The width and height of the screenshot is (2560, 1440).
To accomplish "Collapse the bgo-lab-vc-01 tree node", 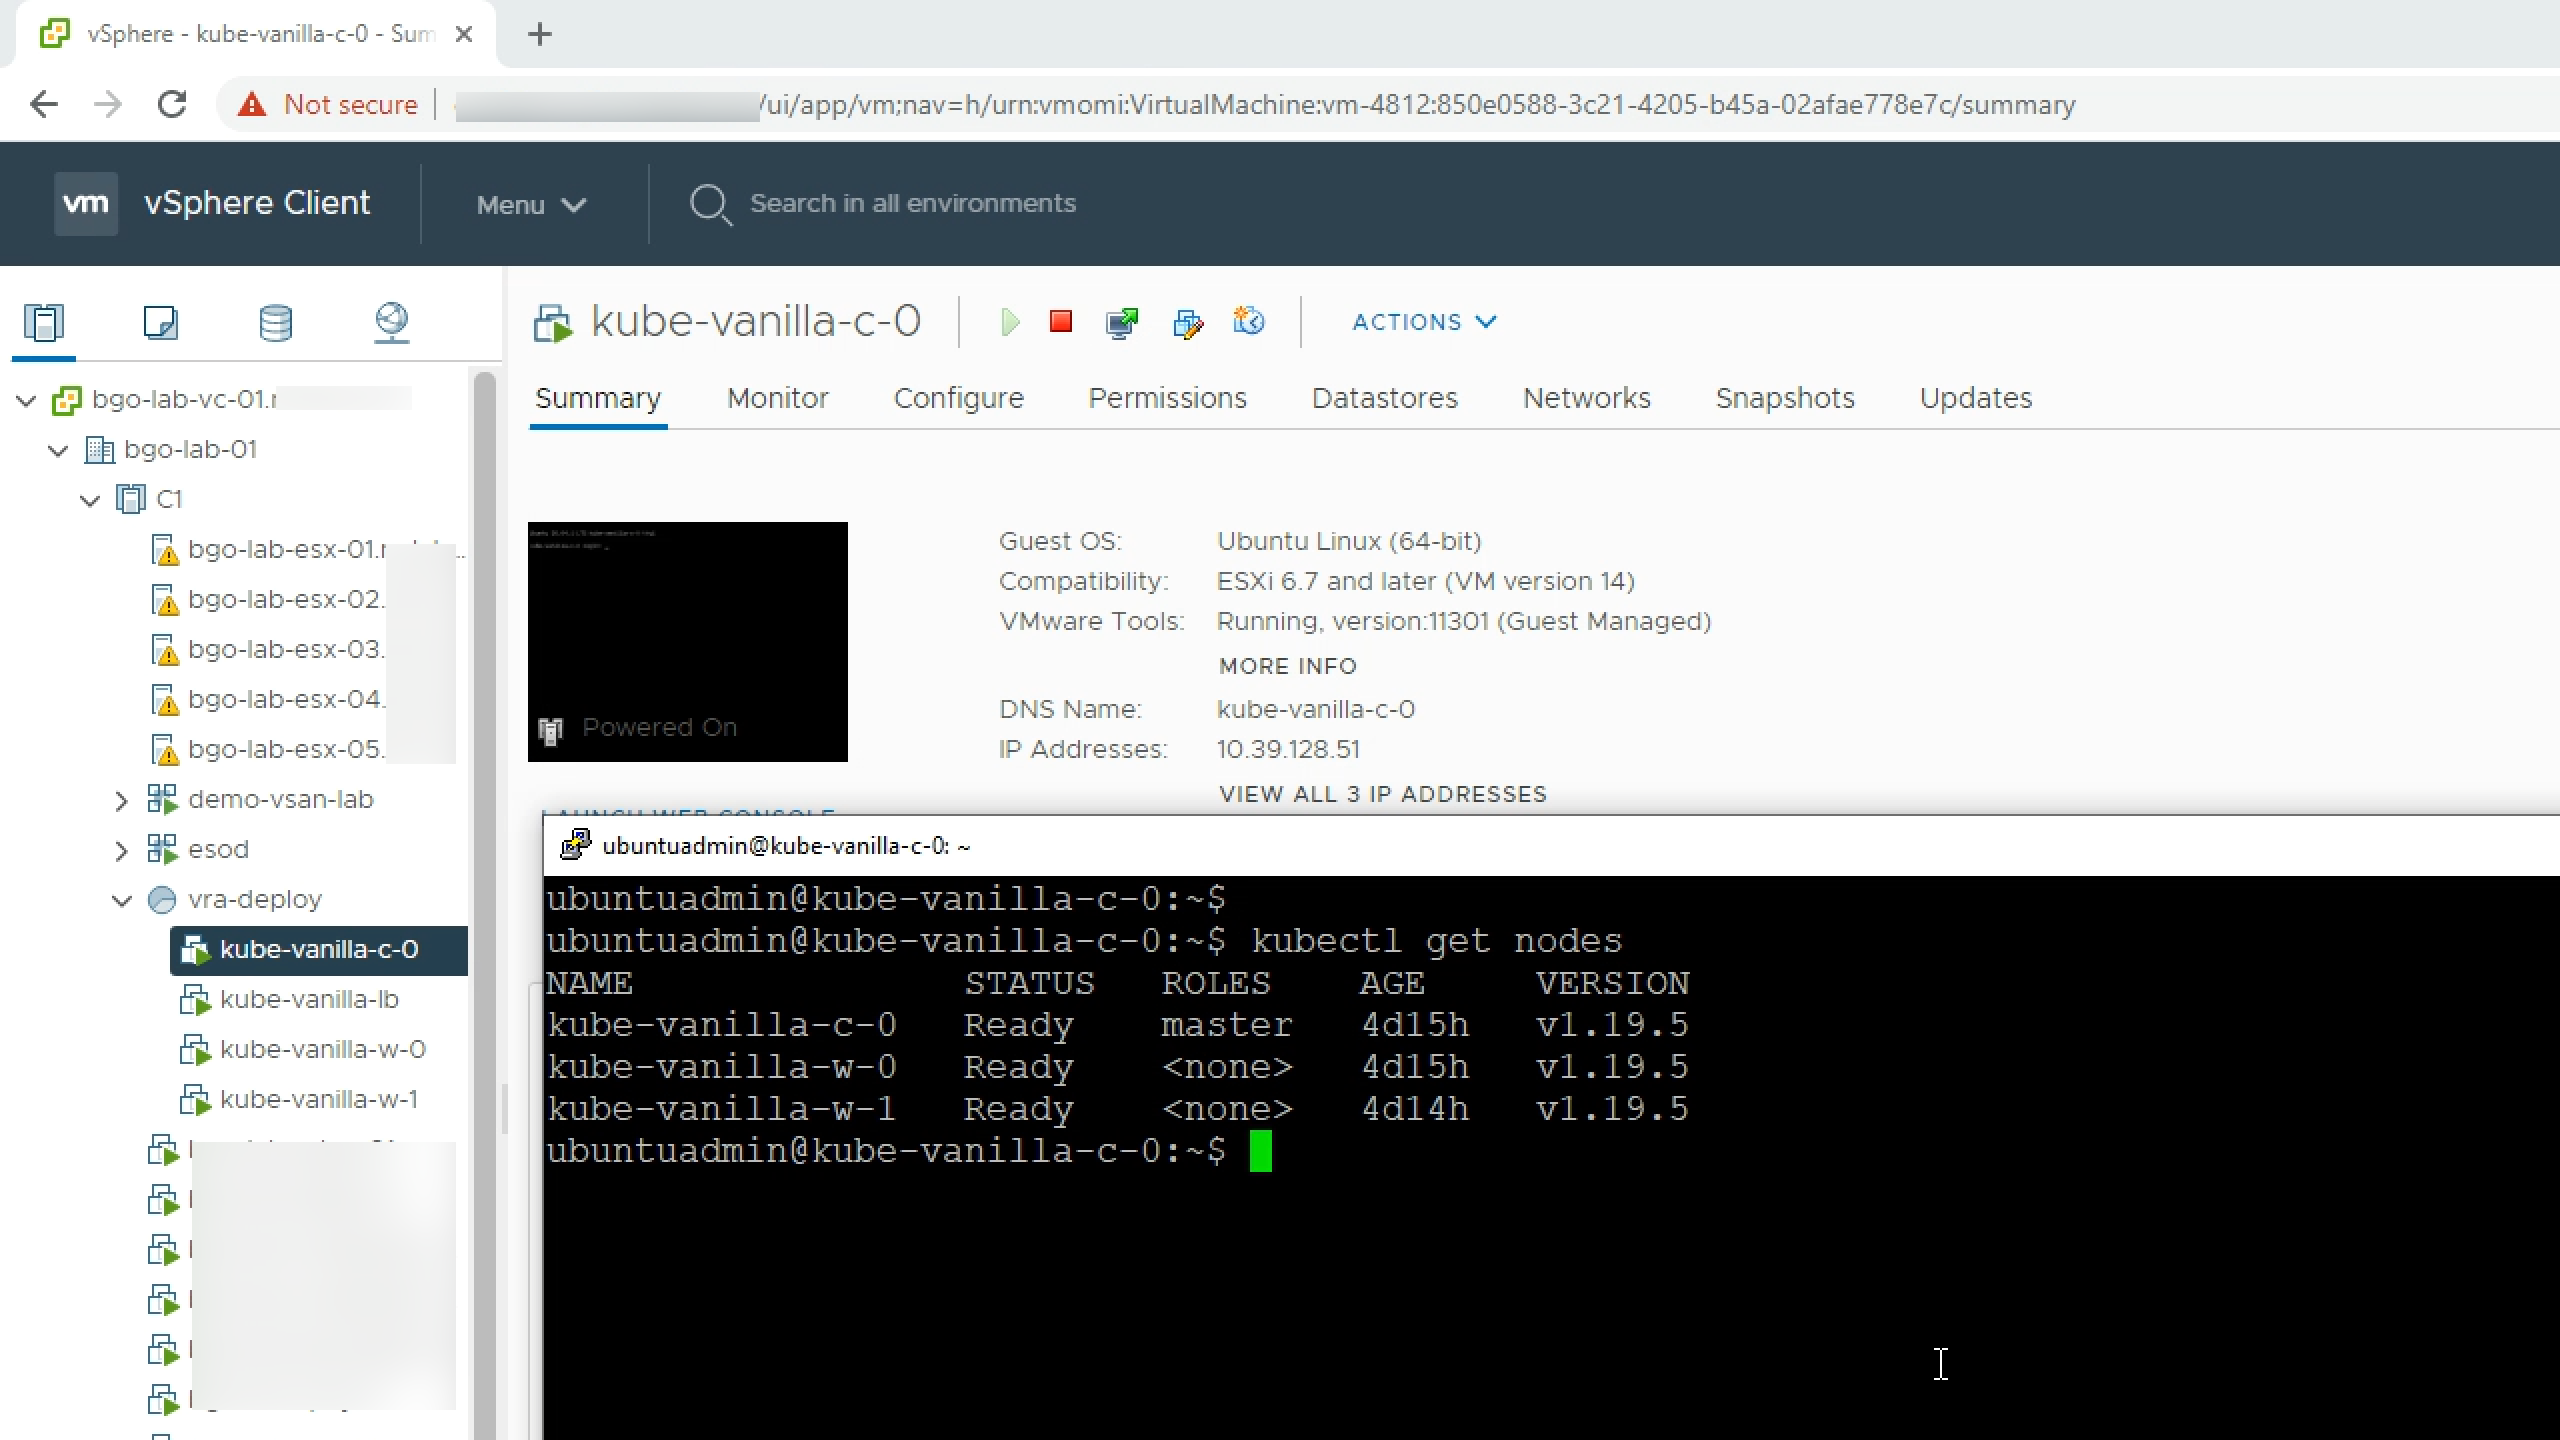I will click(x=27, y=401).
